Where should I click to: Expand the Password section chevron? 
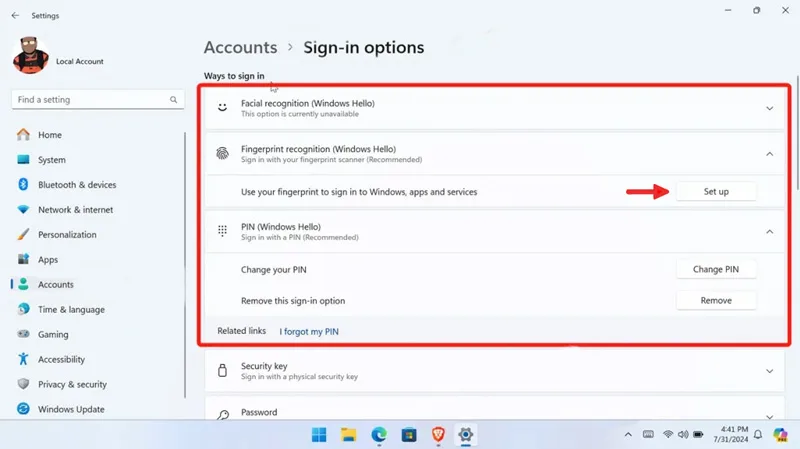[x=769, y=416]
